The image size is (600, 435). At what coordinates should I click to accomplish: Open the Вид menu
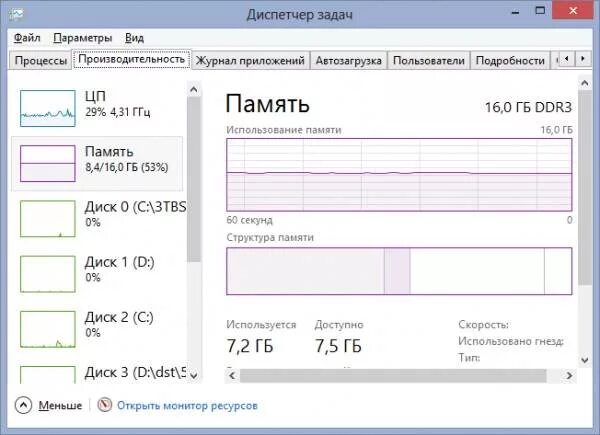pos(134,38)
